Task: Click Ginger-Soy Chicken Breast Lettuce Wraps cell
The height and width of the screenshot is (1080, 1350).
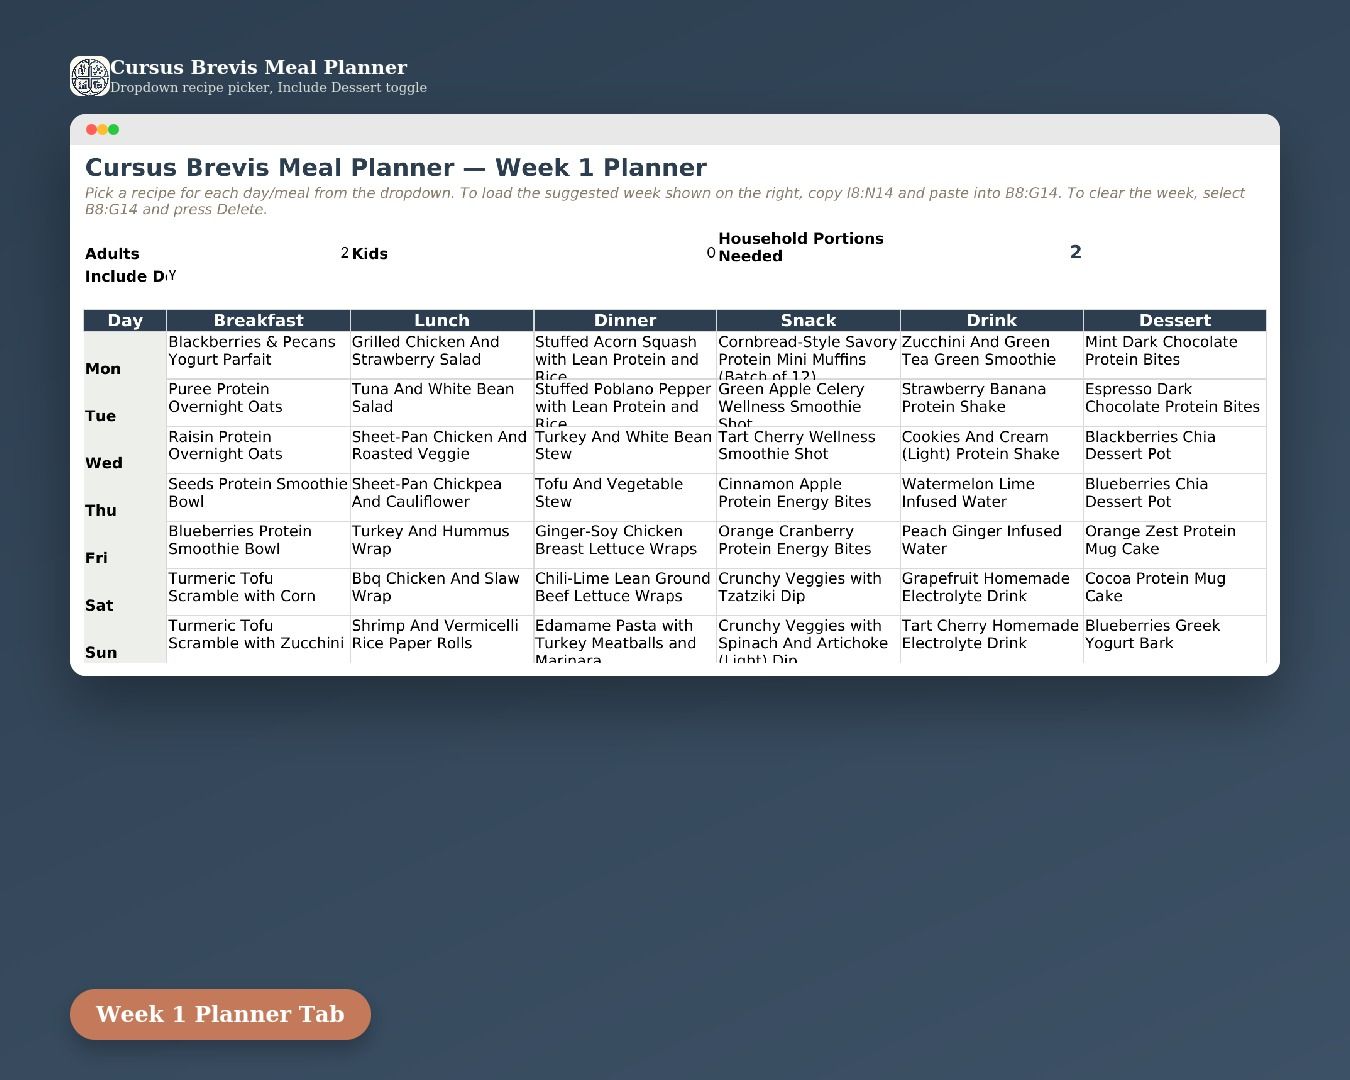Action: coord(625,545)
